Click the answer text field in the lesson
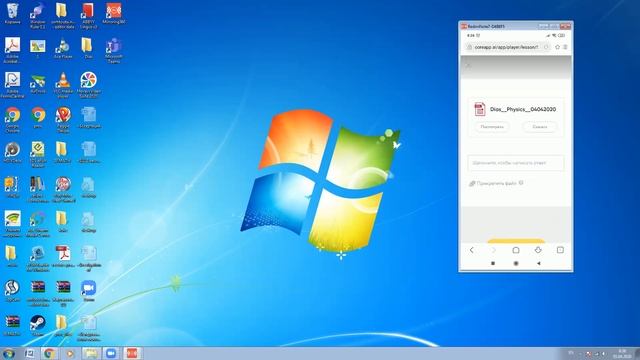The image size is (640, 360). click(x=516, y=163)
